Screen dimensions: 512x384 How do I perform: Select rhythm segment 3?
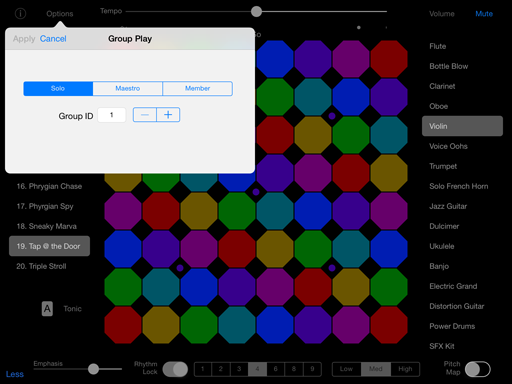pos(239,369)
